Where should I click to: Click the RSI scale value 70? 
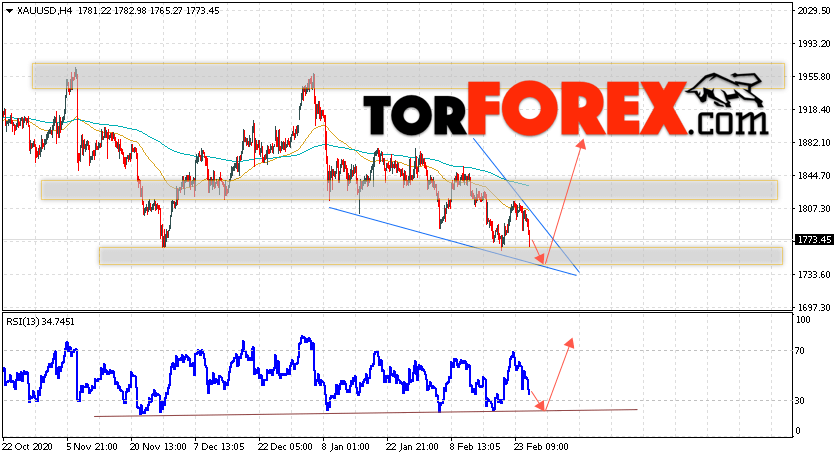(x=800, y=351)
